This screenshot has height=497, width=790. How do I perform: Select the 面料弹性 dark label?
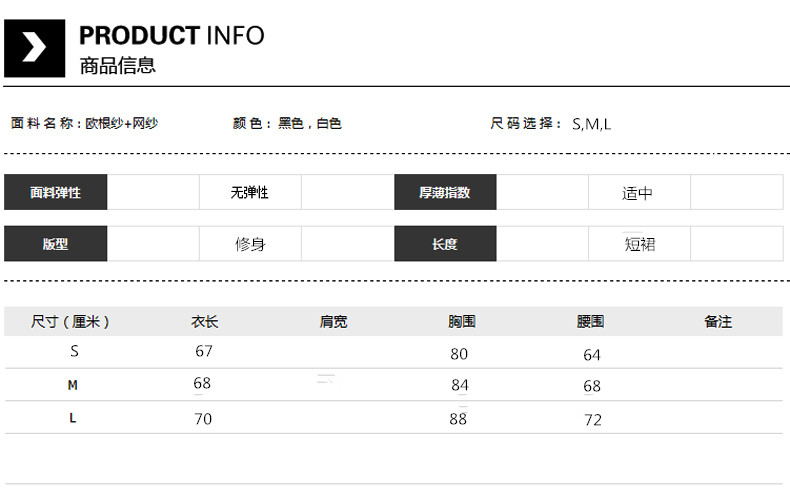55,192
